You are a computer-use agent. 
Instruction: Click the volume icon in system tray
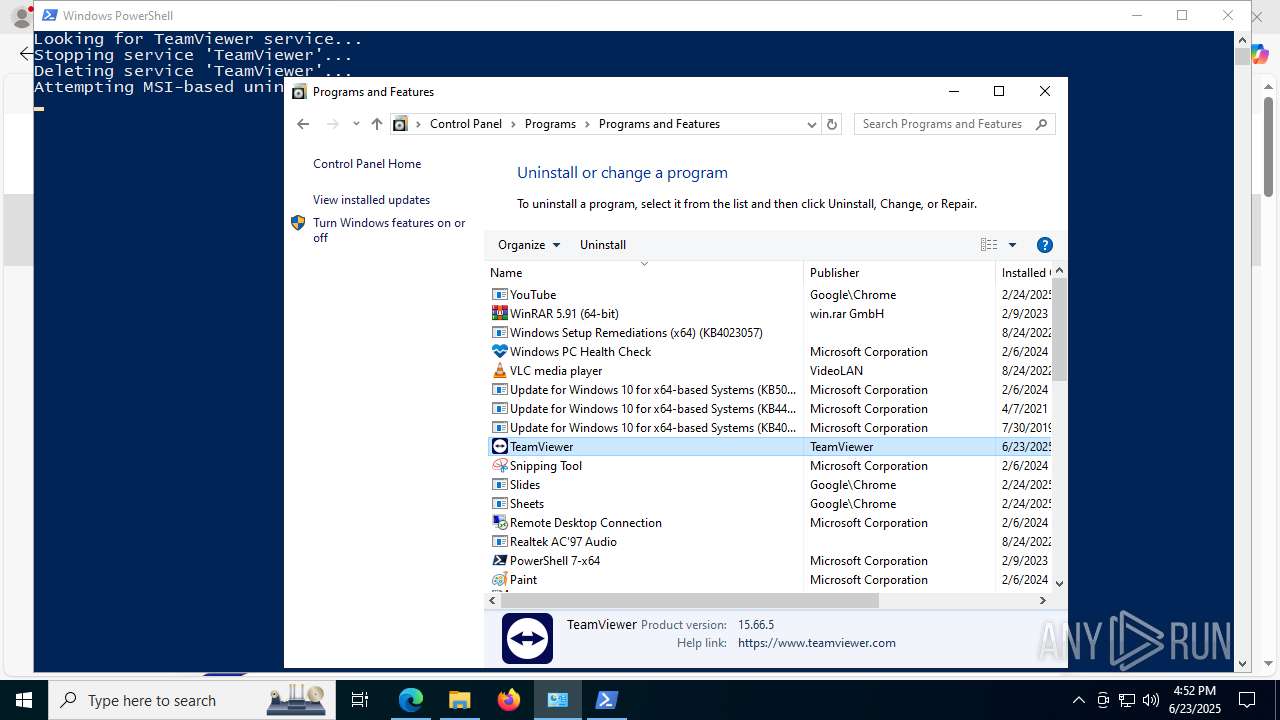(1151, 700)
